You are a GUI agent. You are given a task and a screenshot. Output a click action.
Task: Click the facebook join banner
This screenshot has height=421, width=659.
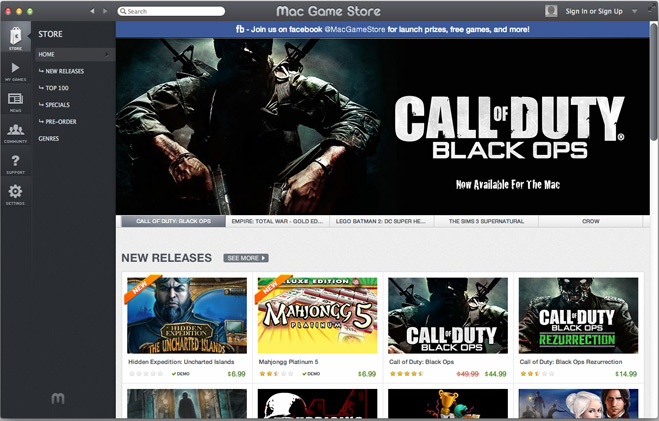tap(382, 29)
